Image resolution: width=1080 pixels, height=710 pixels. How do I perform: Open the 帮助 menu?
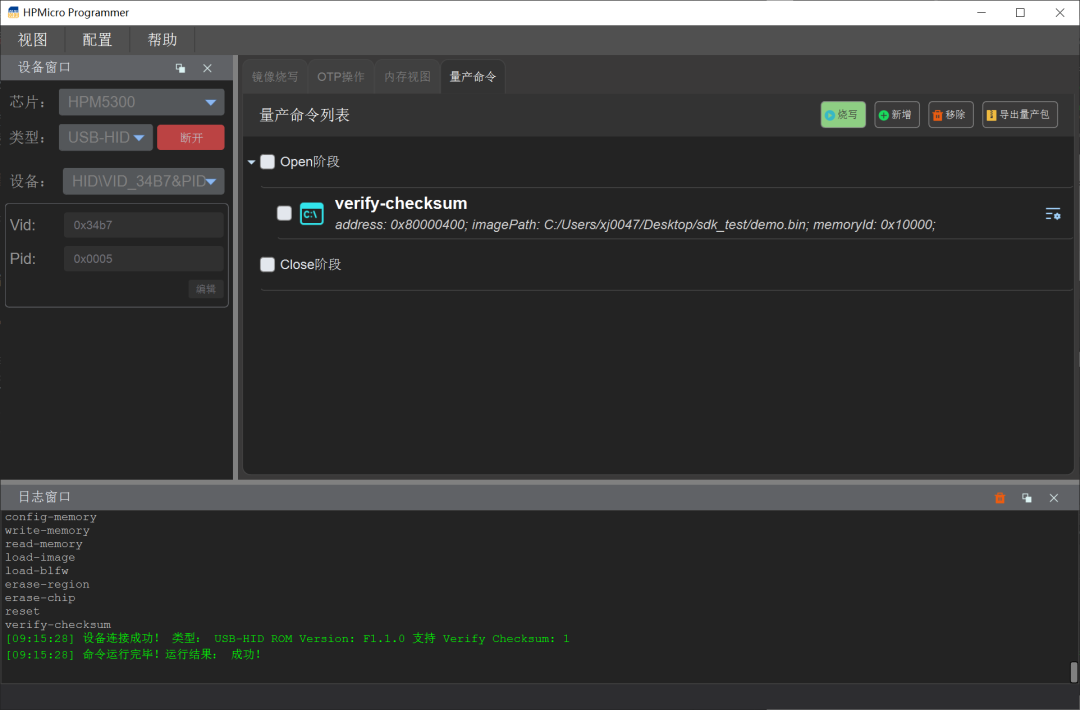click(163, 40)
